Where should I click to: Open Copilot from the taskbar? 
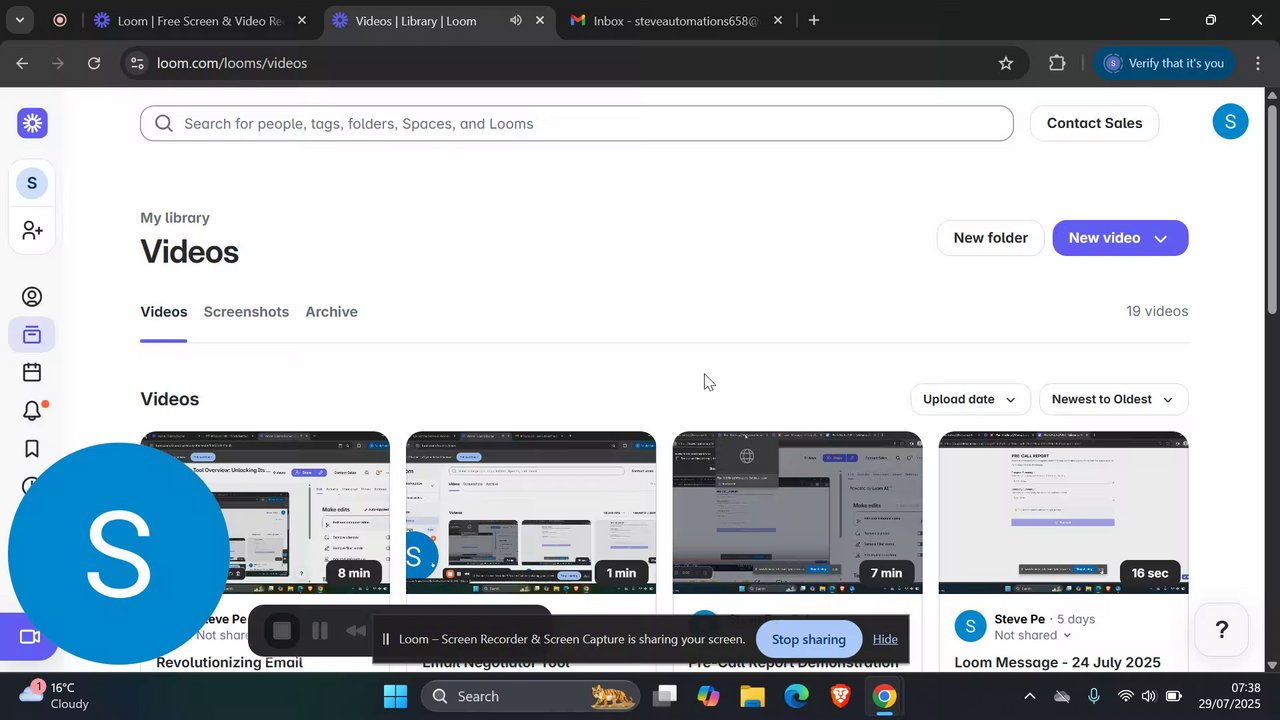coord(708,696)
